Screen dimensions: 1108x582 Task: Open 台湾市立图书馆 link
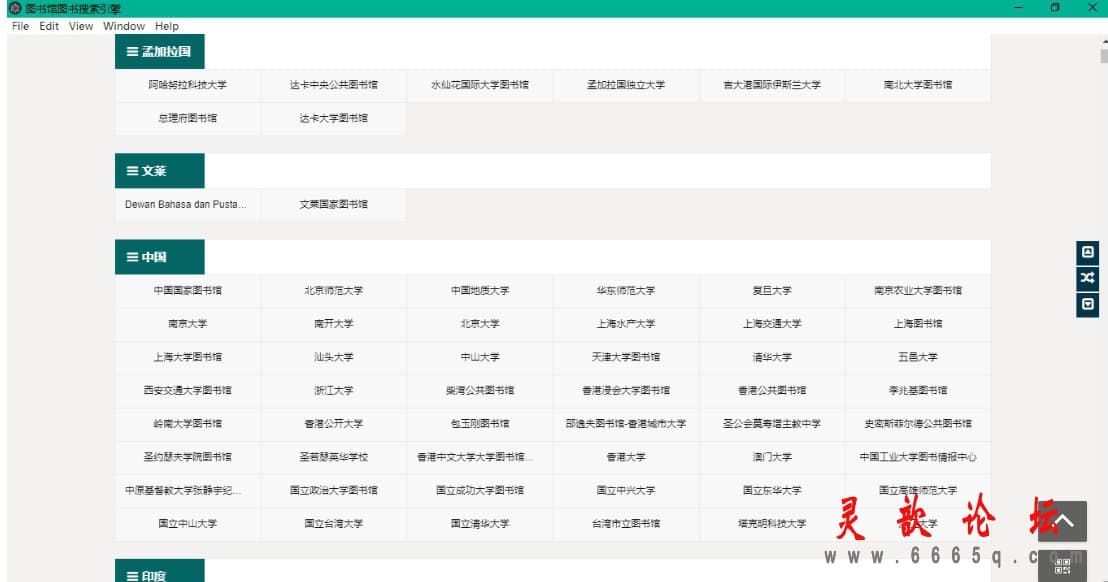point(626,523)
